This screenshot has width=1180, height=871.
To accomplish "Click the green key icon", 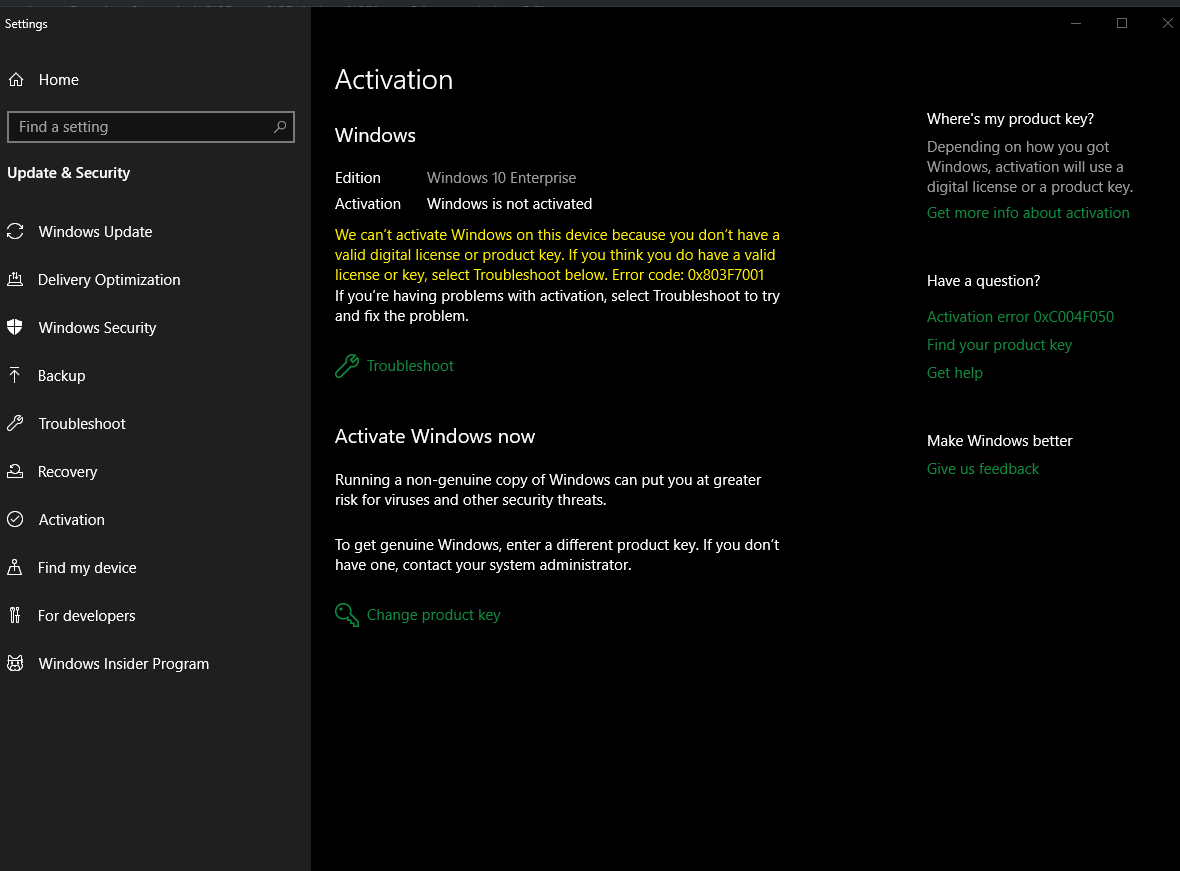I will [x=347, y=615].
